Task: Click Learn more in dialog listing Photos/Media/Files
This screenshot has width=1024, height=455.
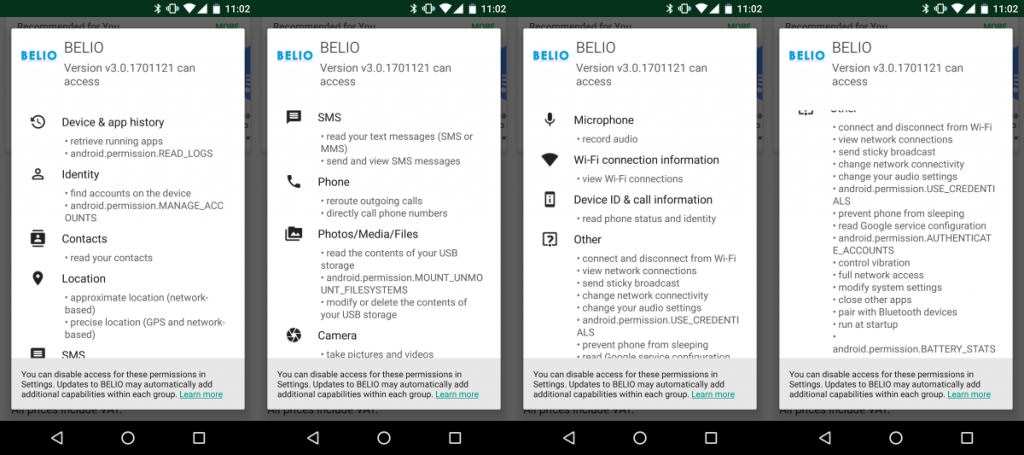Action: 457,394
